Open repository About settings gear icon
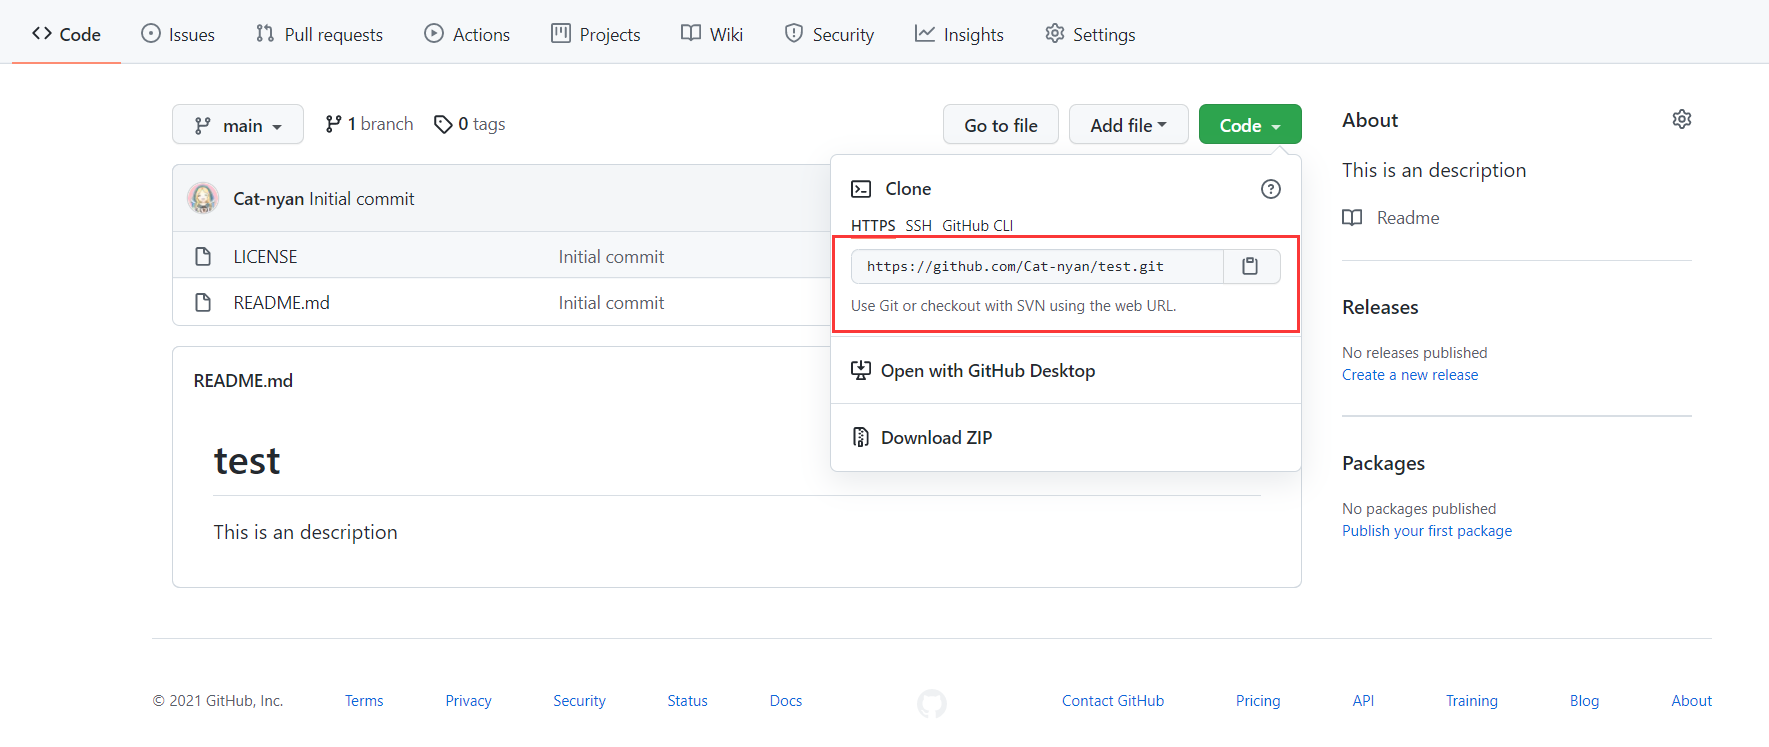 (1681, 119)
